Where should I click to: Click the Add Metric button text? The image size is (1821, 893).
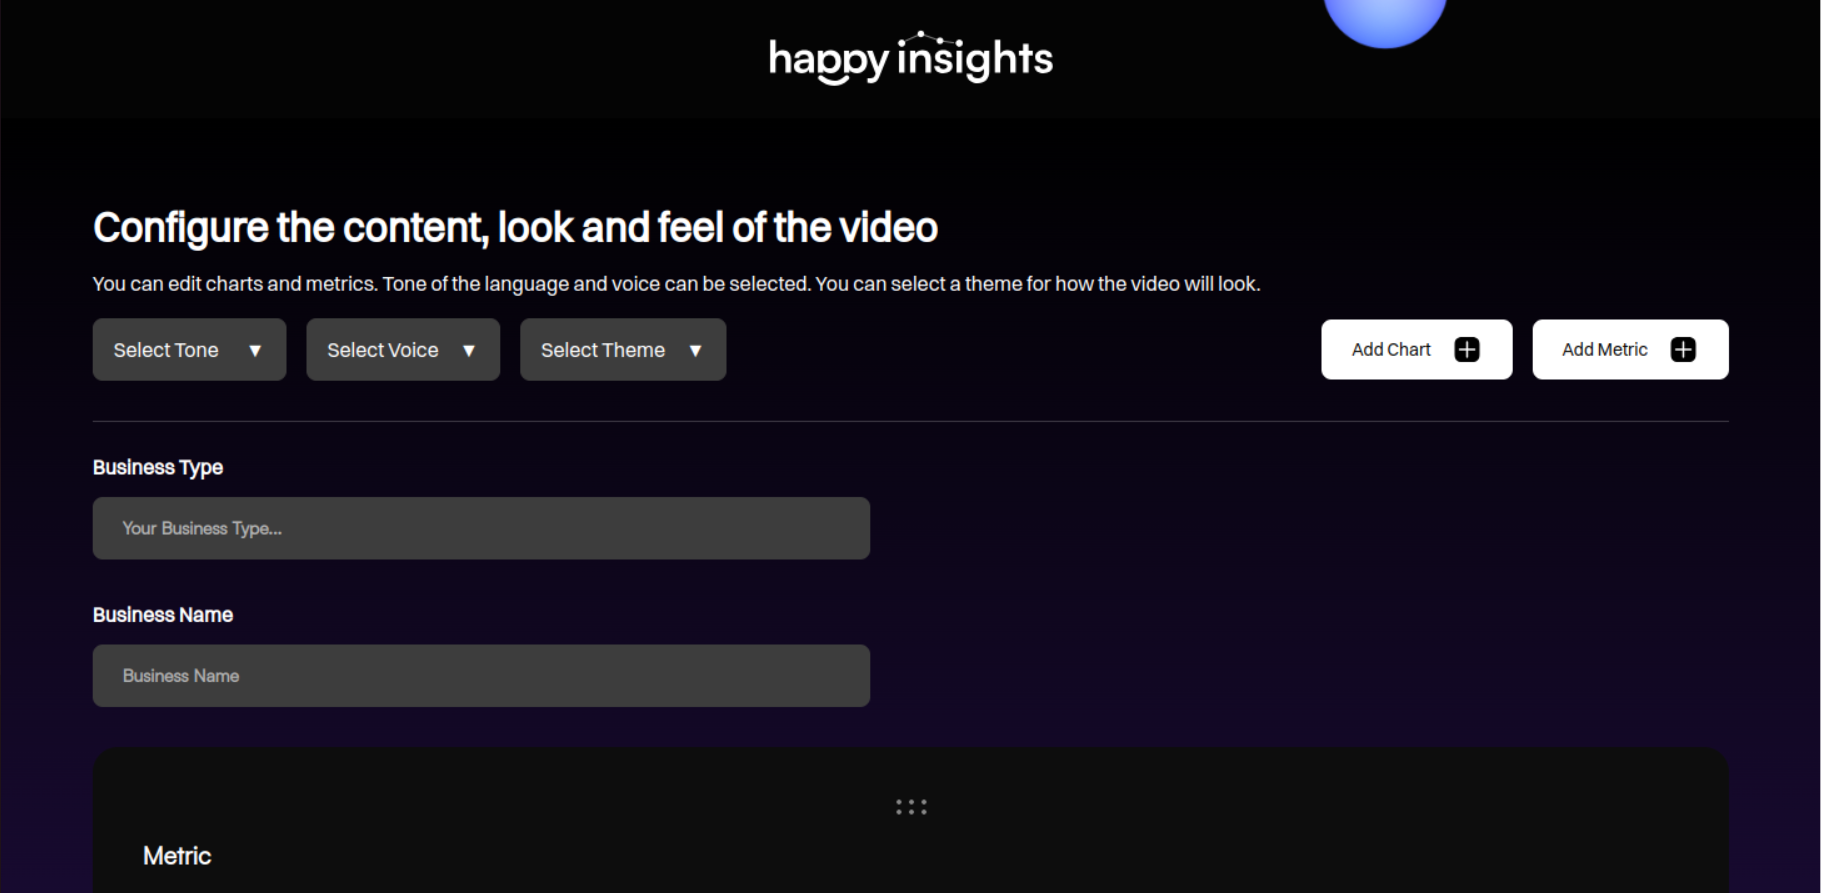point(1604,349)
